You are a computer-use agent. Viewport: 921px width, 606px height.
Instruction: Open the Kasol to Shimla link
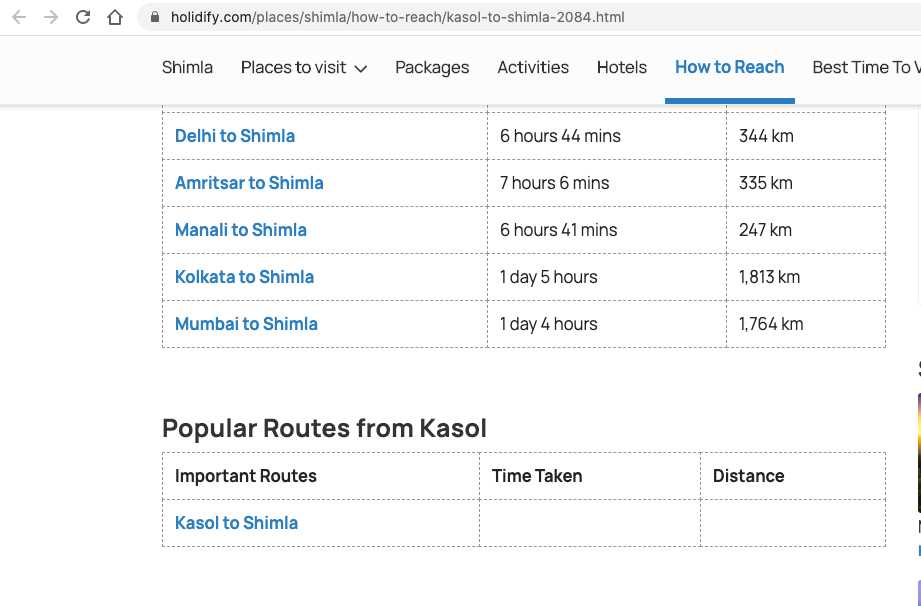[x=236, y=523]
